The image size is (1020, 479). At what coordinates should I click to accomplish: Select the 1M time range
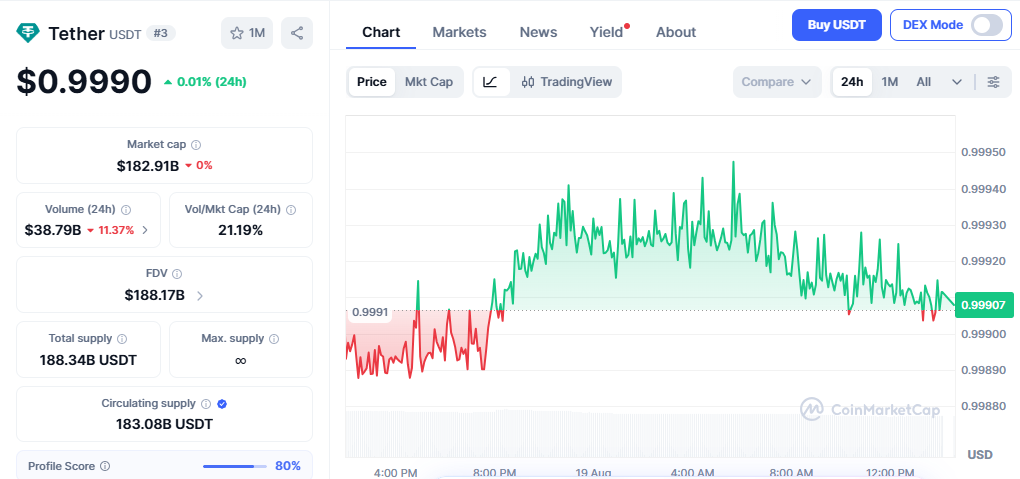(889, 82)
